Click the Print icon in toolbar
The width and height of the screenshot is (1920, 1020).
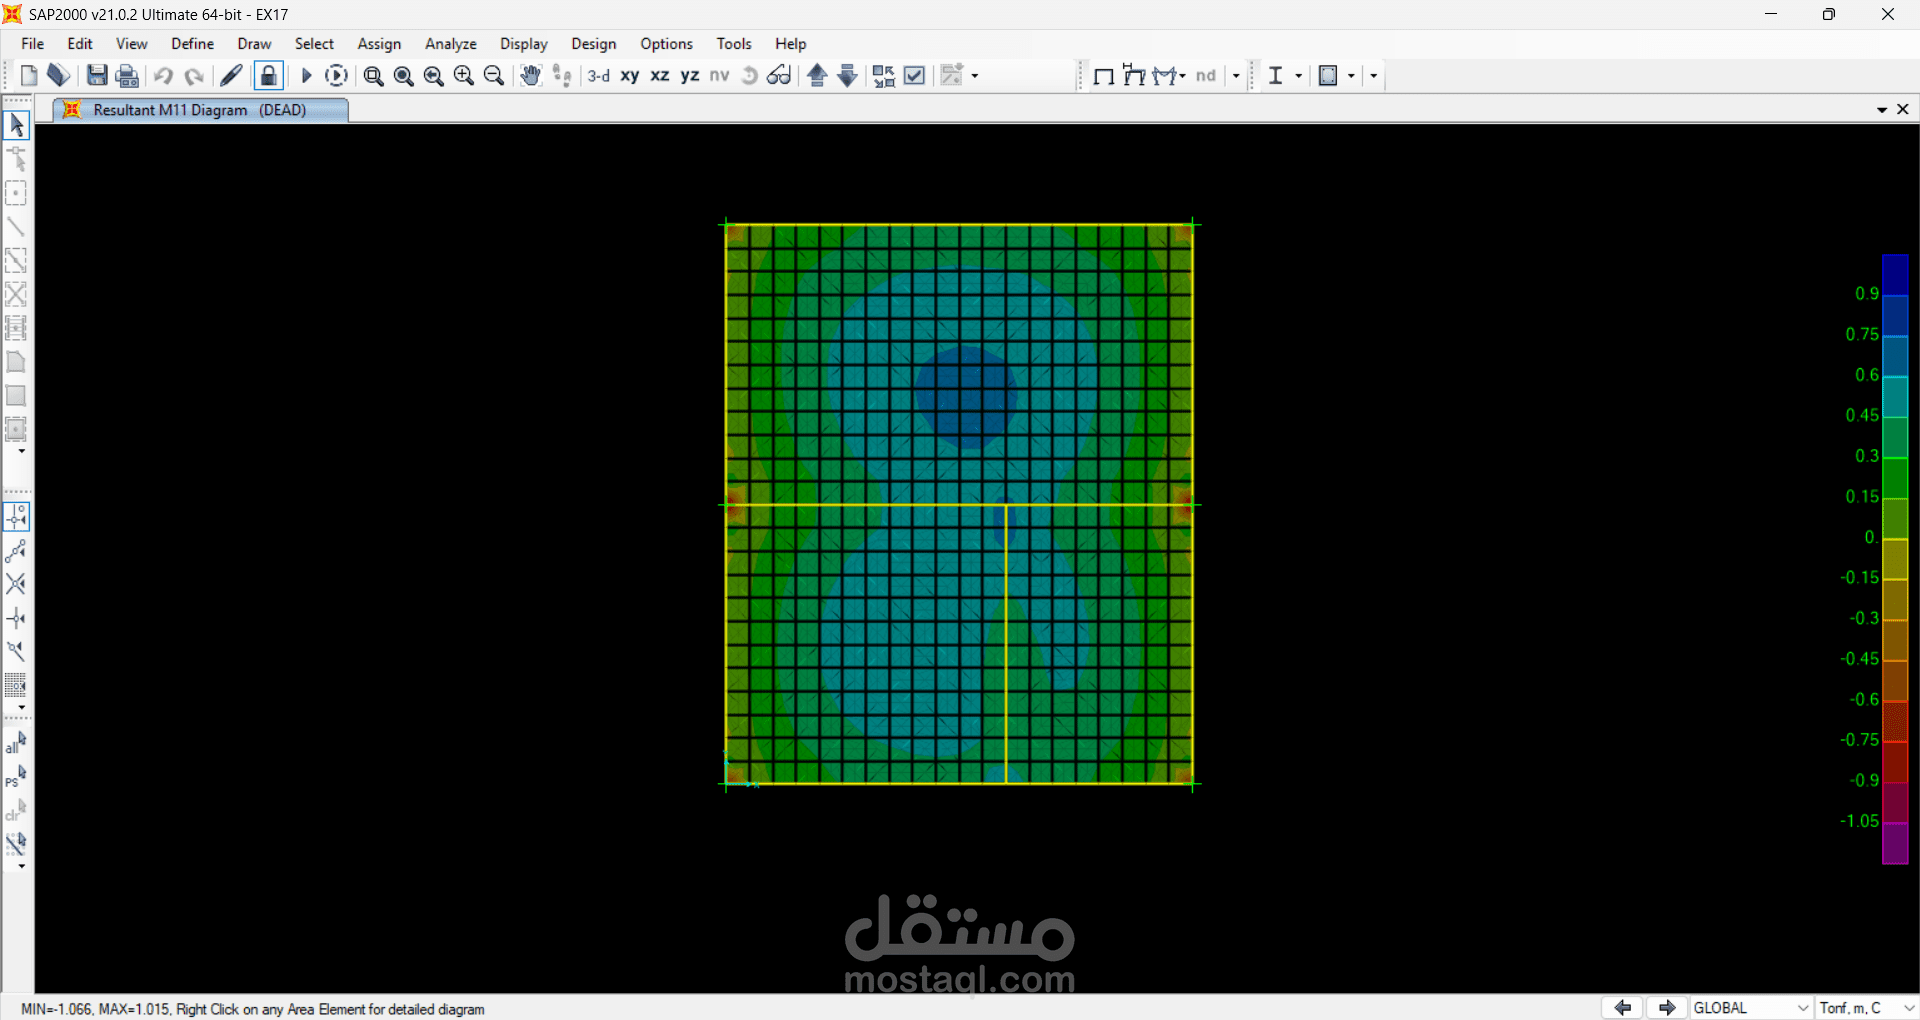tap(127, 76)
